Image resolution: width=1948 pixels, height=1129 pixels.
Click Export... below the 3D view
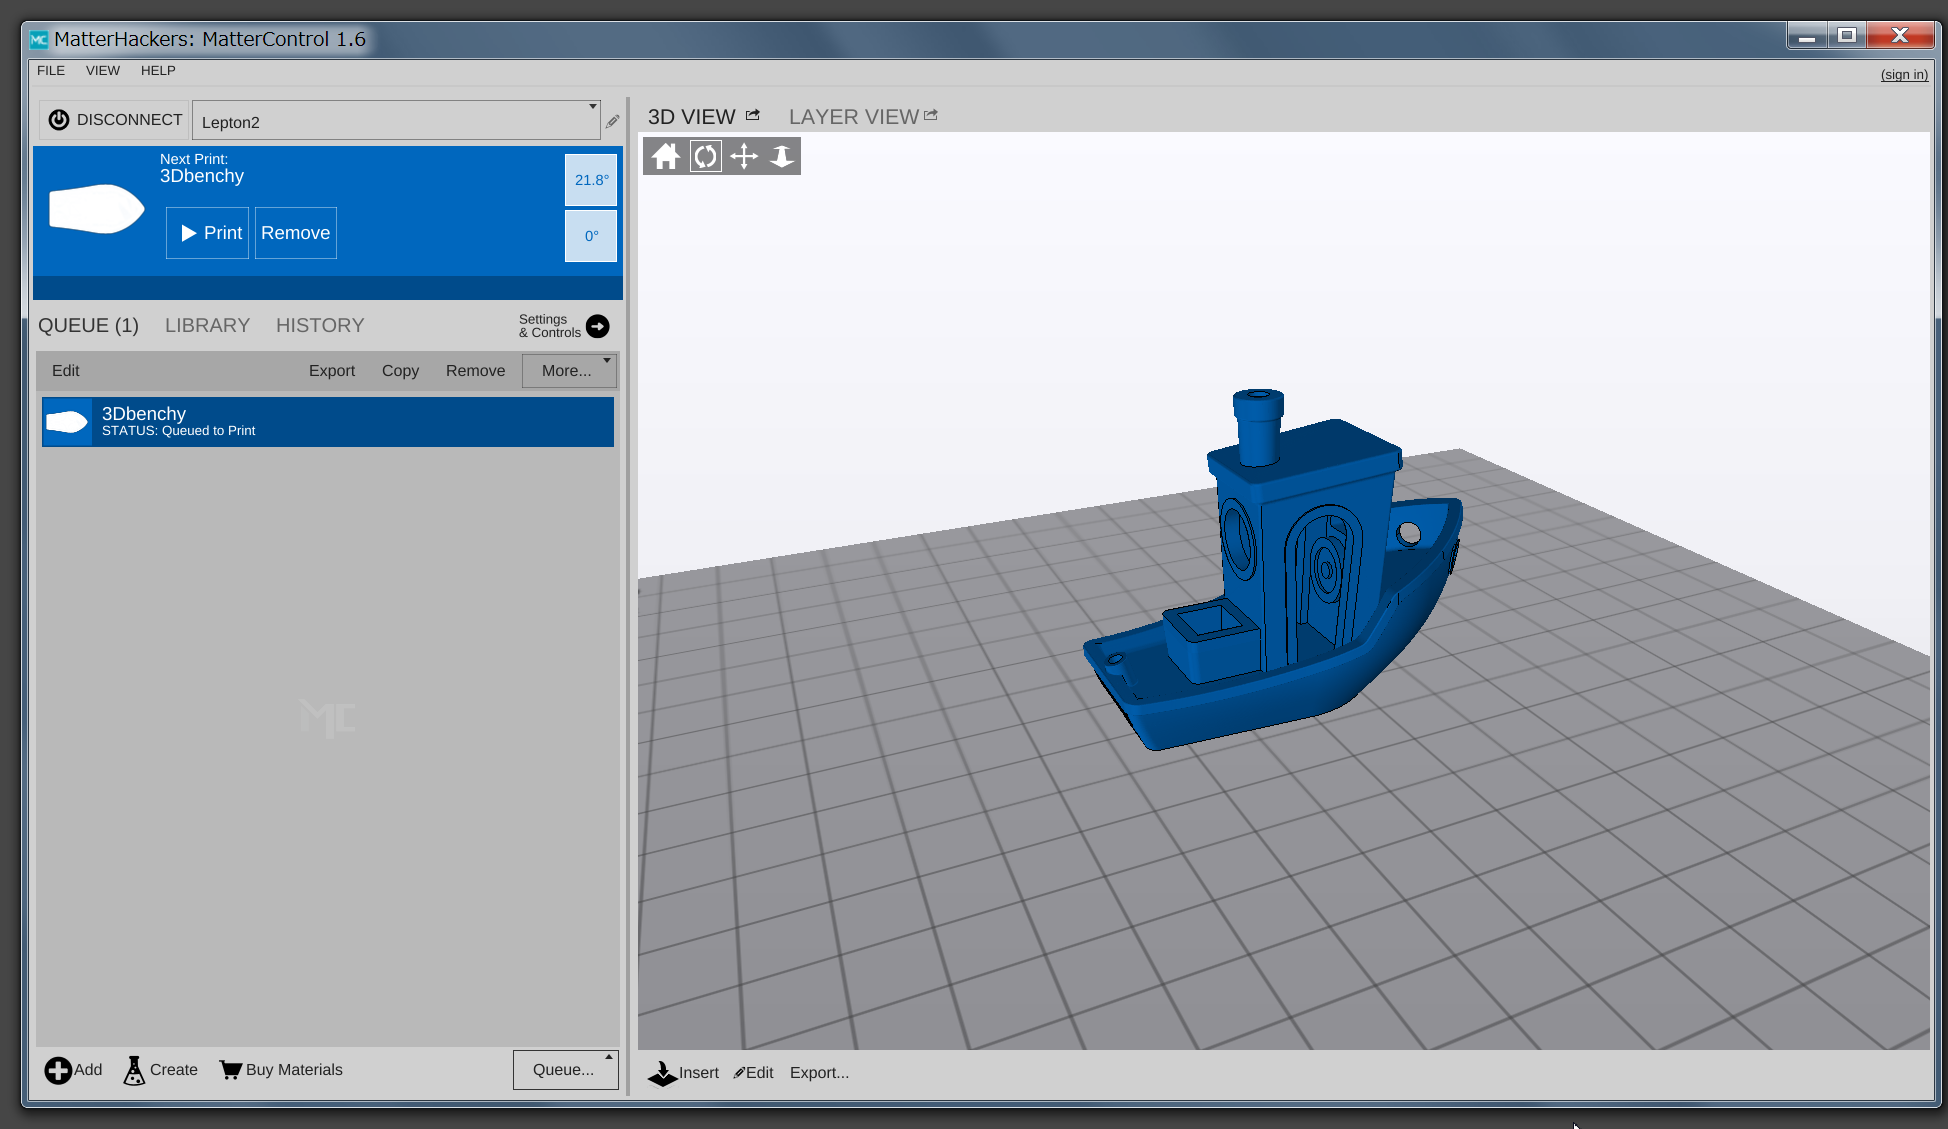[819, 1073]
